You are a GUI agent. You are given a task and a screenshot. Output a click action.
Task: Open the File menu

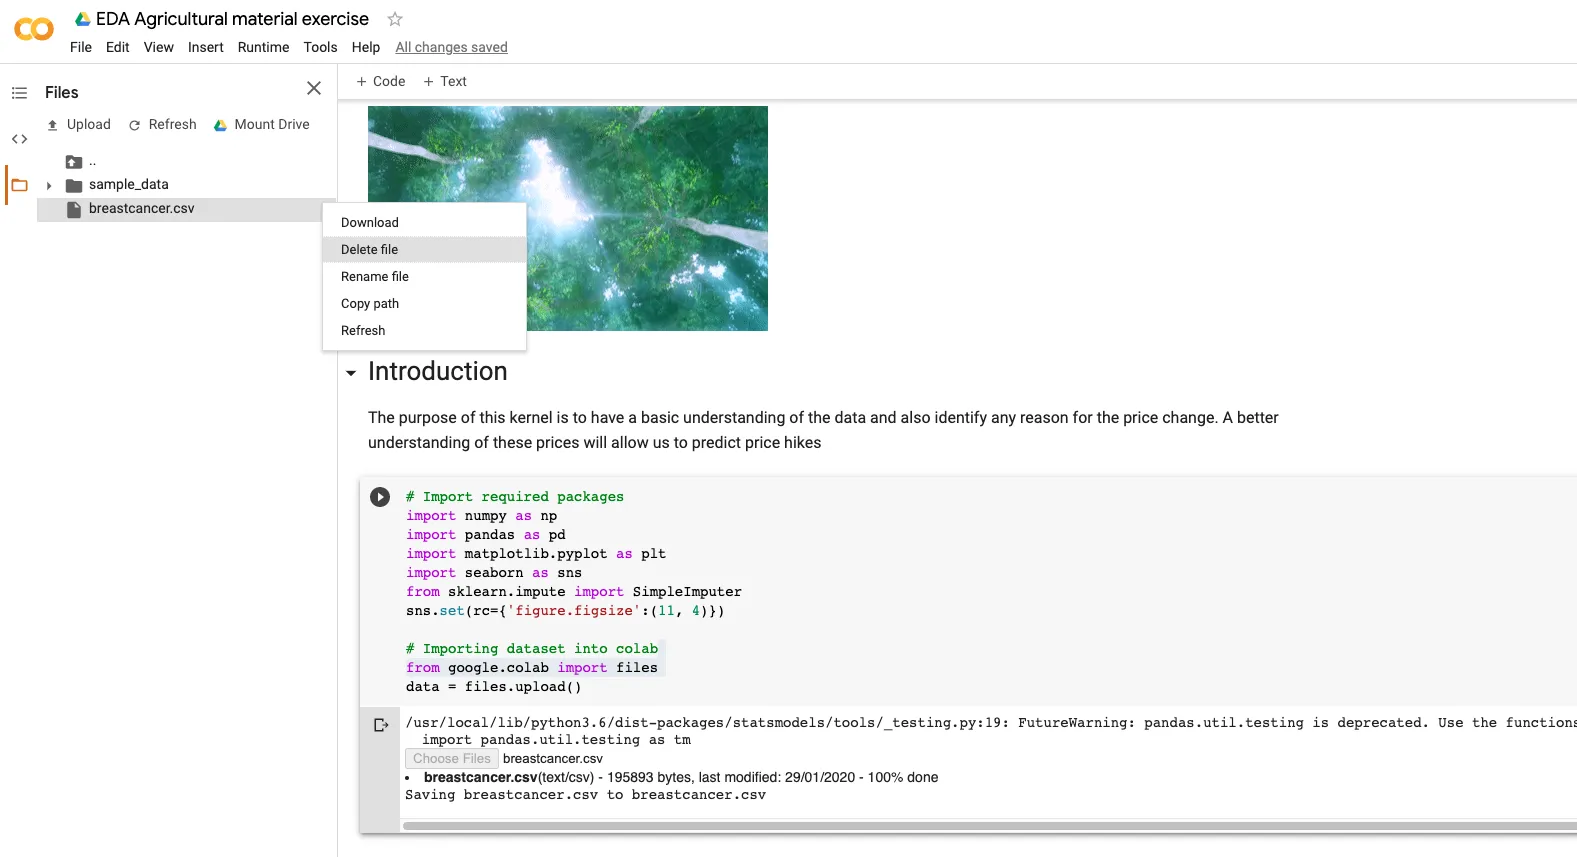point(81,47)
